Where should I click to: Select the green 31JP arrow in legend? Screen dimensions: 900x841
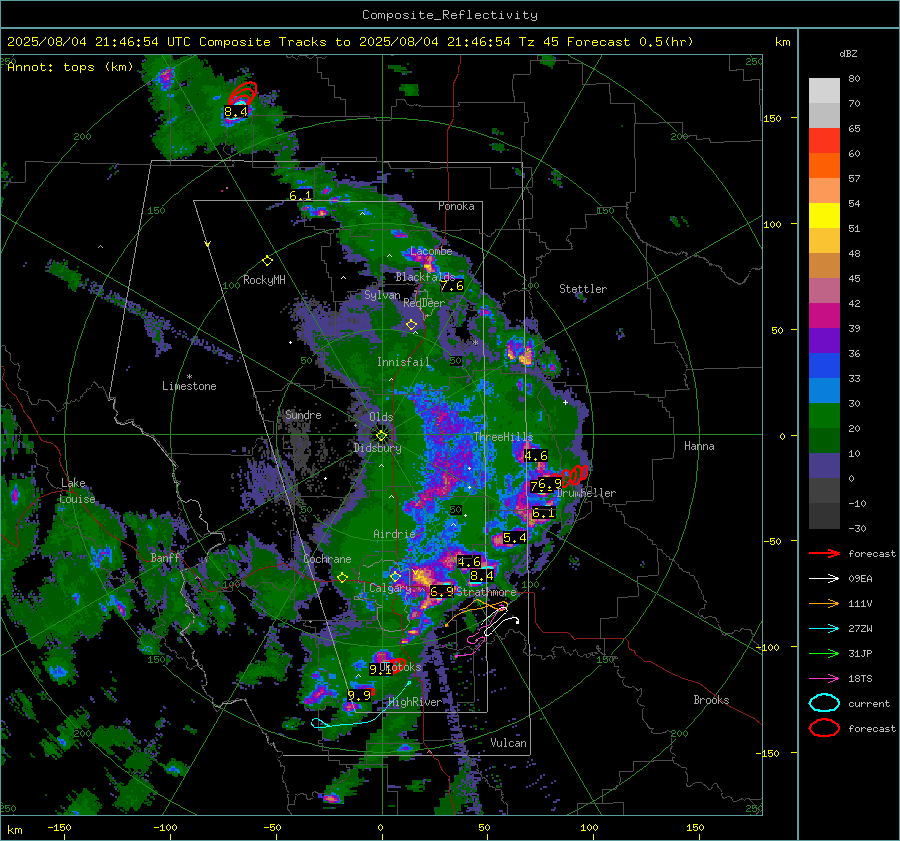(x=824, y=653)
